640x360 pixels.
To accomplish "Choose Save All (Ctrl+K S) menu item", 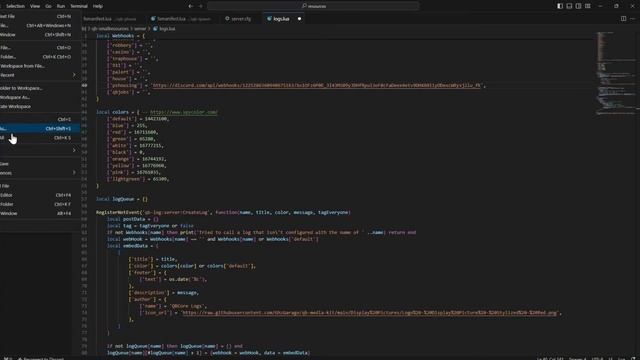I will click(x=39, y=138).
